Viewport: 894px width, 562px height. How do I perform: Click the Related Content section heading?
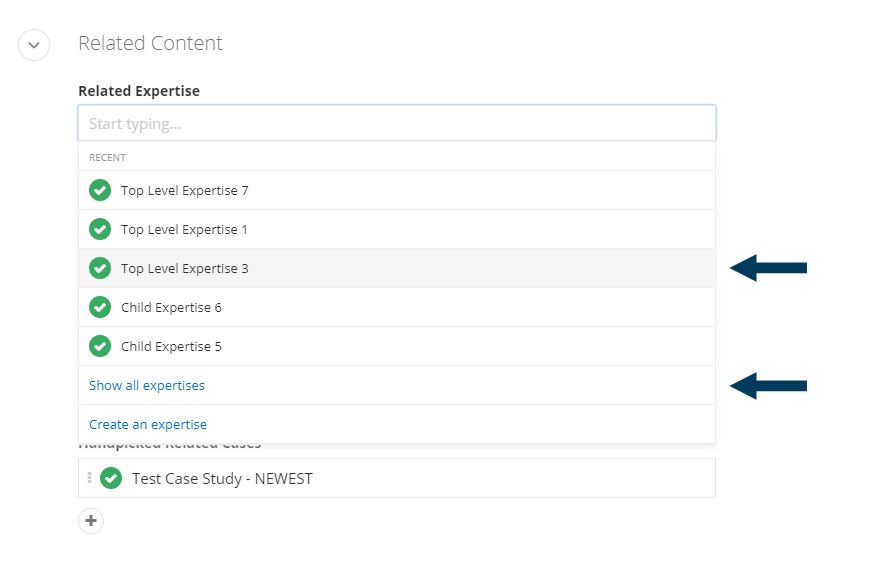pos(150,43)
